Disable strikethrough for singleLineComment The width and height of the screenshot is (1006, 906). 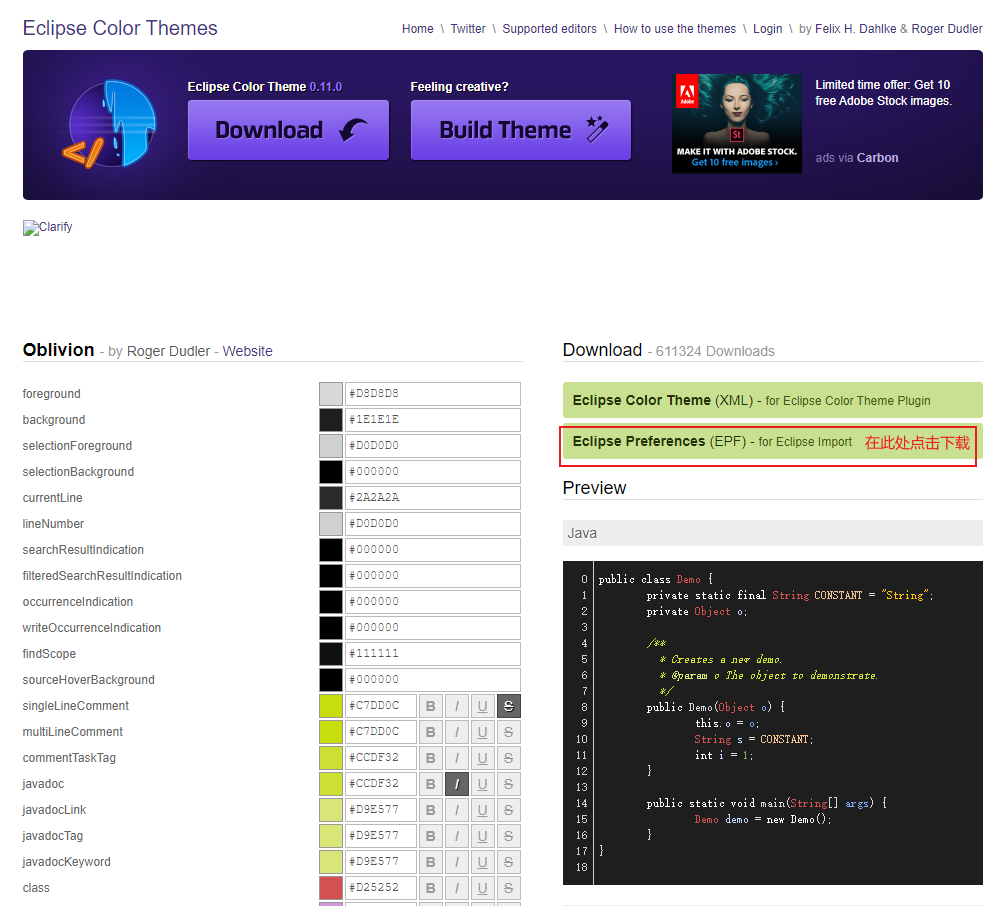pos(508,706)
